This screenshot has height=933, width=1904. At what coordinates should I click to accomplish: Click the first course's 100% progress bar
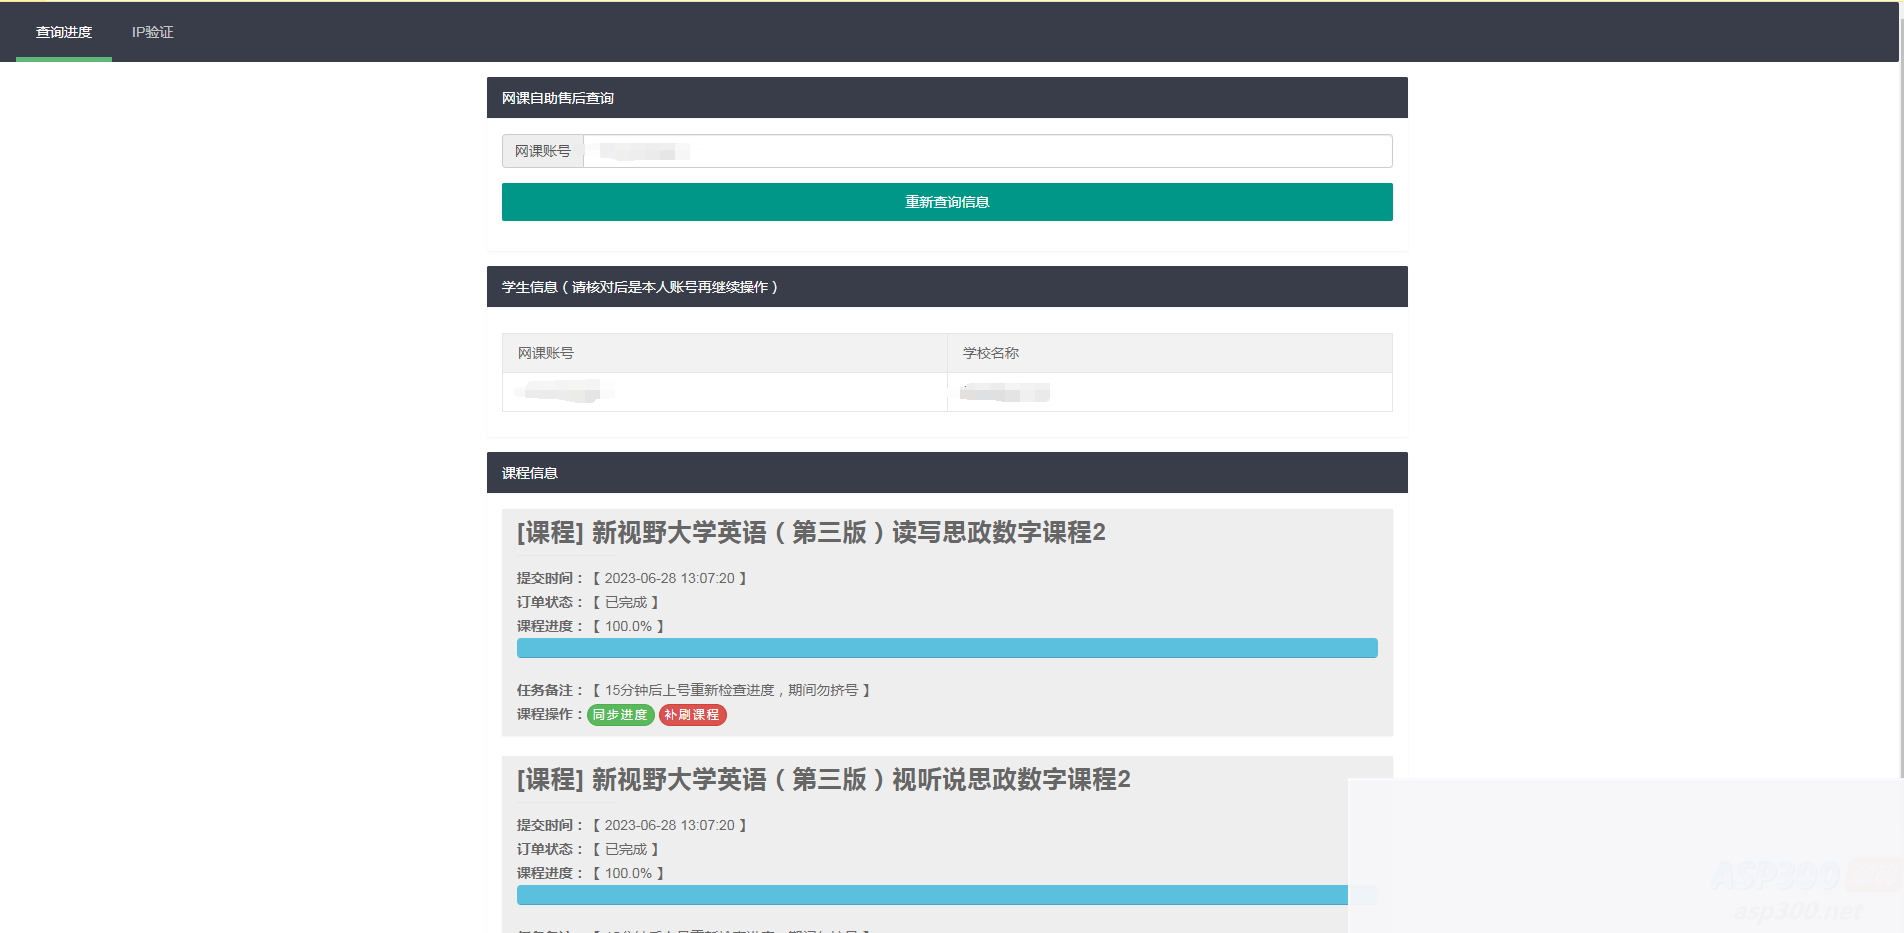click(946, 648)
